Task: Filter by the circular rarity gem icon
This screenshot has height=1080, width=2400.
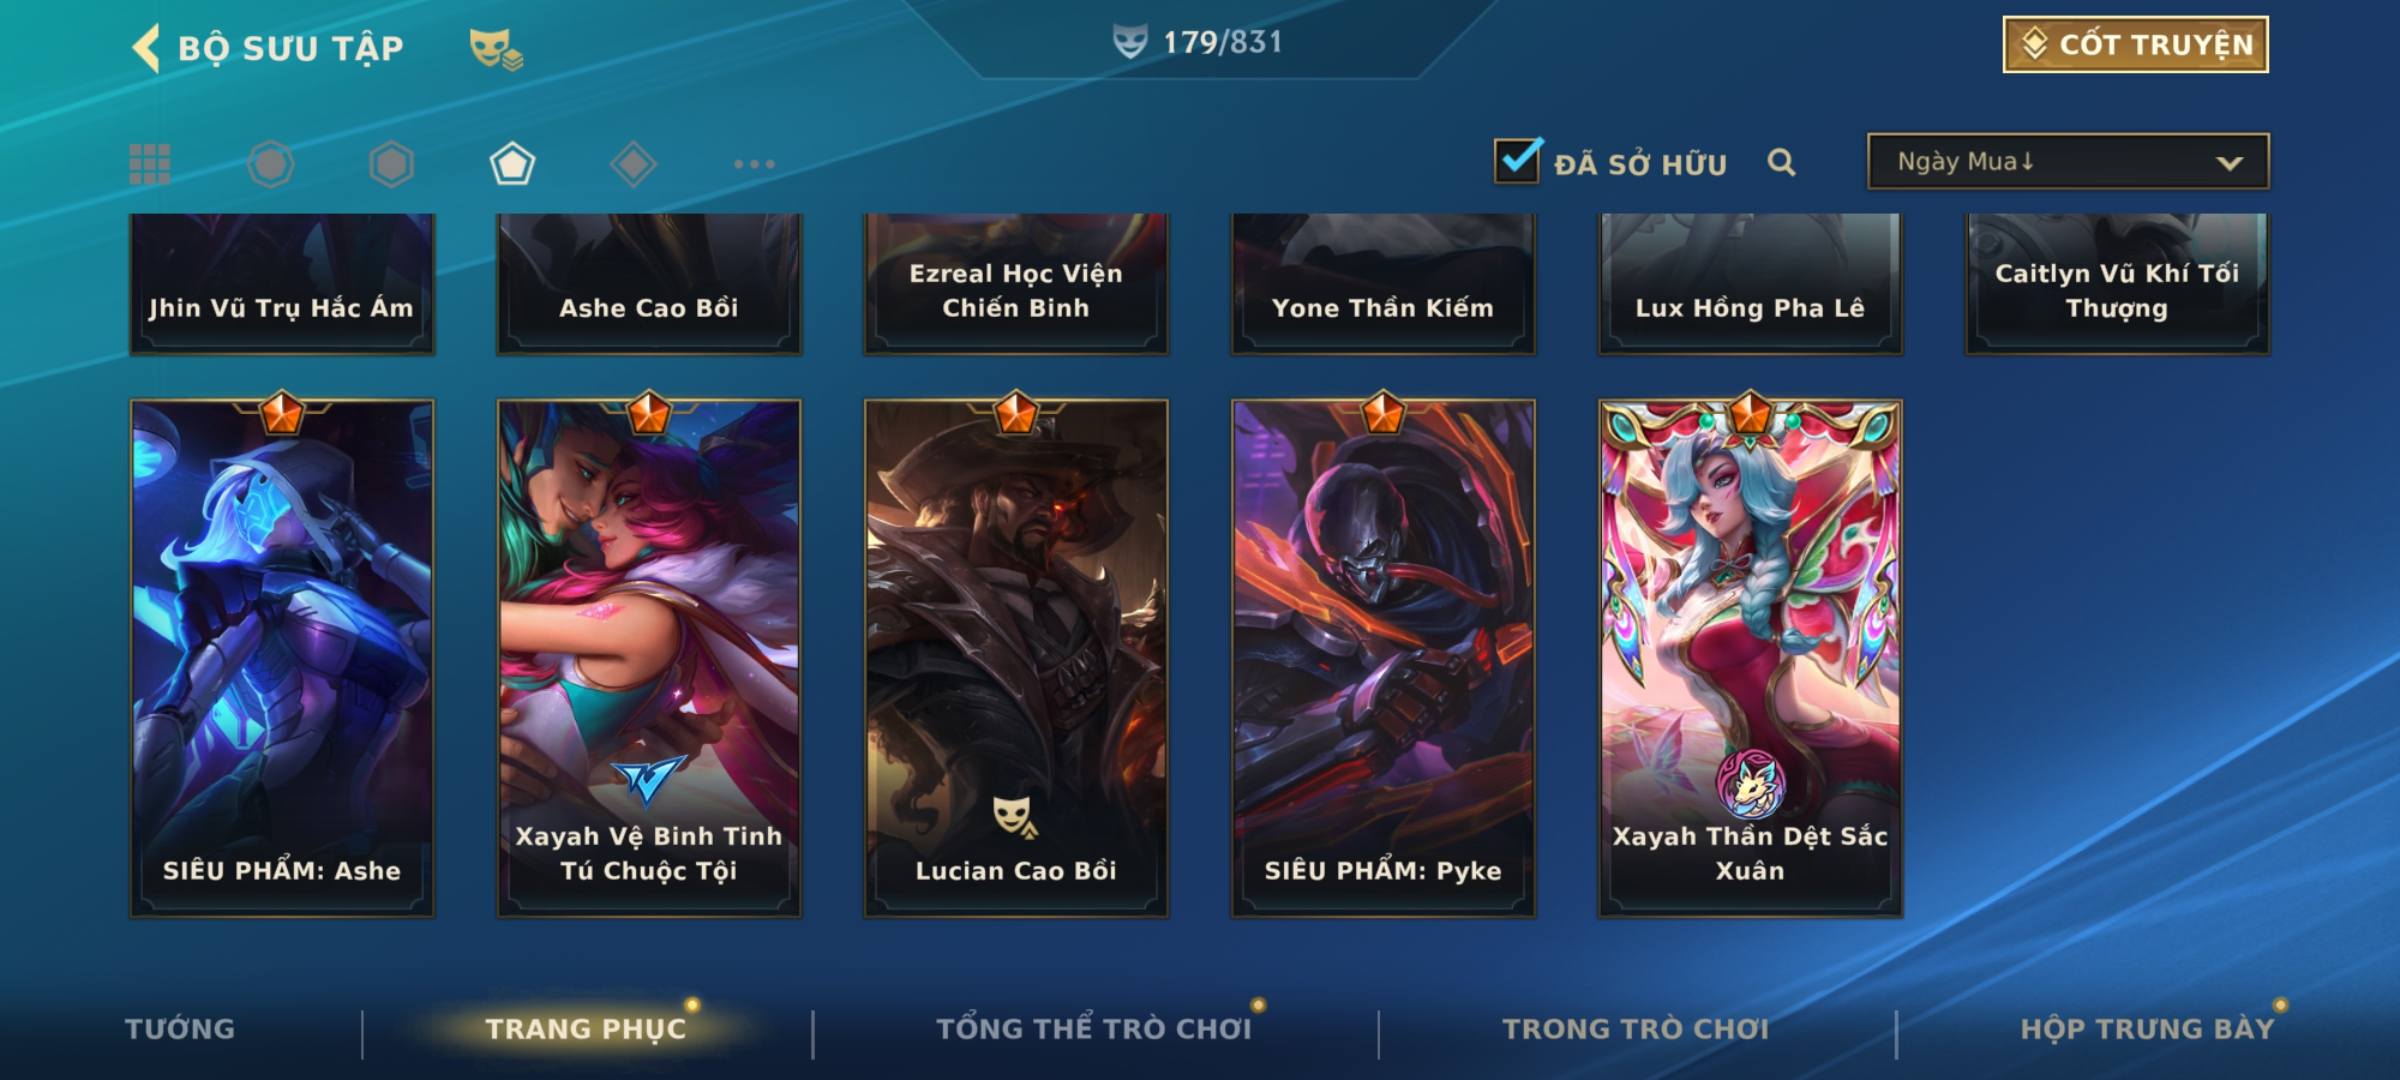Action: point(271,164)
